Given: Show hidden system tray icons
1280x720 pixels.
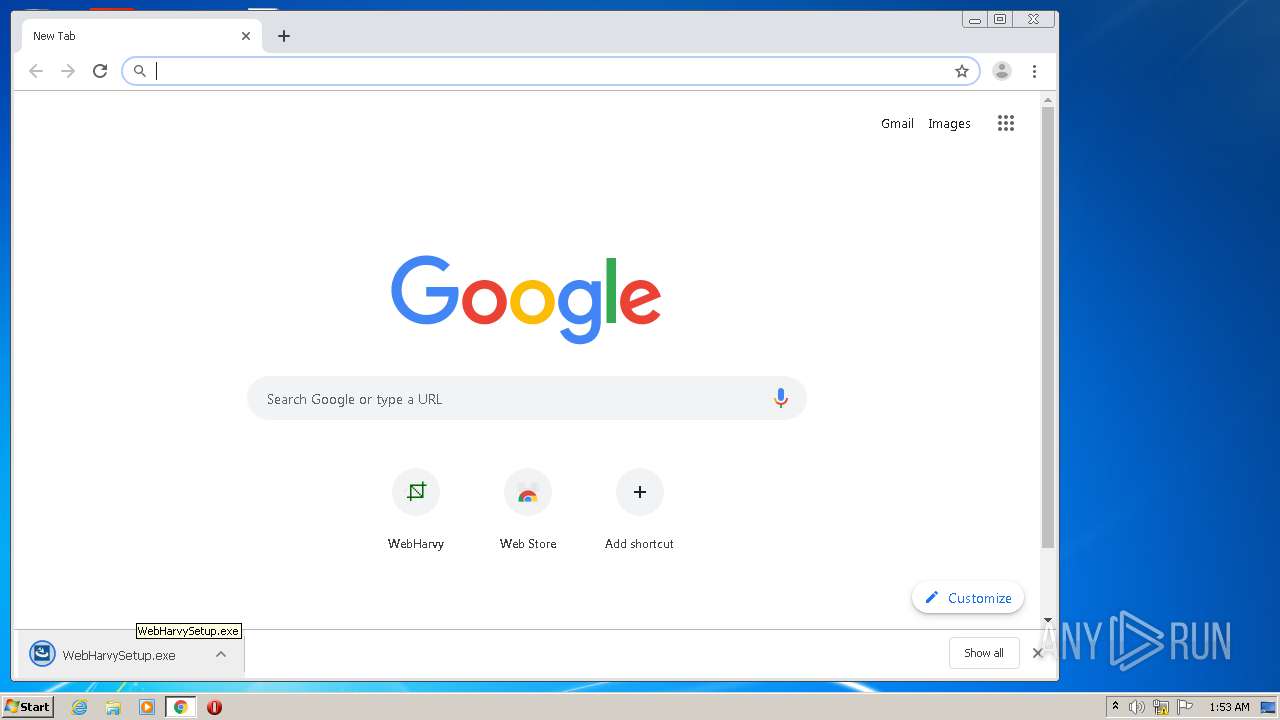Looking at the screenshot, I should (x=1116, y=707).
